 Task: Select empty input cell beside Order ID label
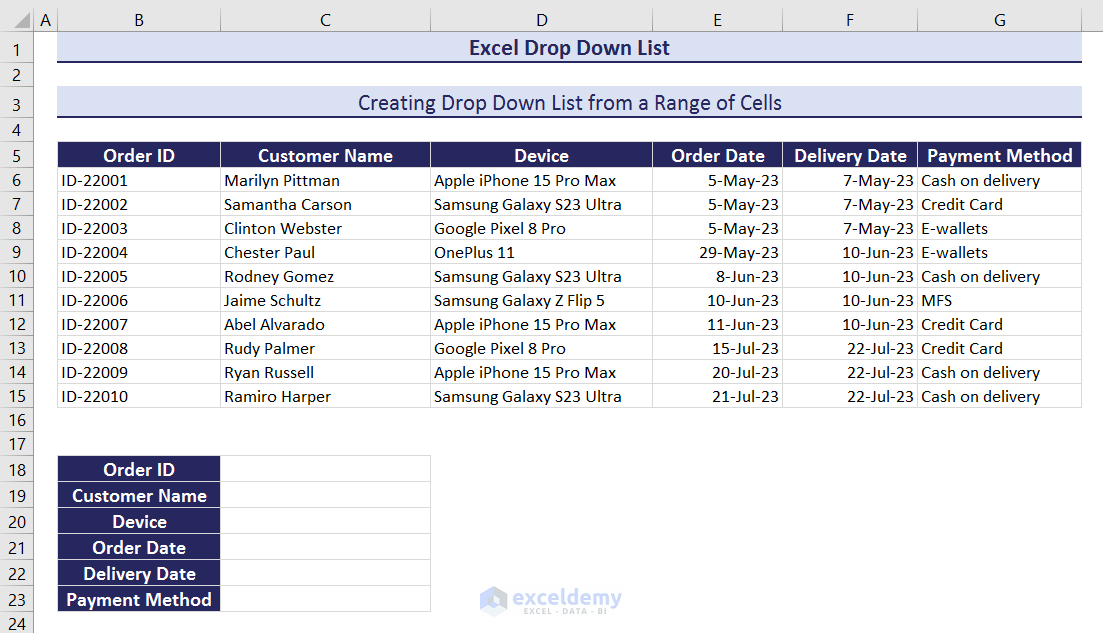(325, 469)
